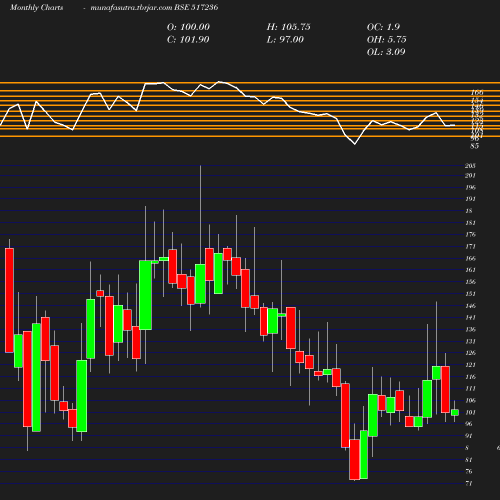Click the 116 price axis label

[x=470, y=377]
